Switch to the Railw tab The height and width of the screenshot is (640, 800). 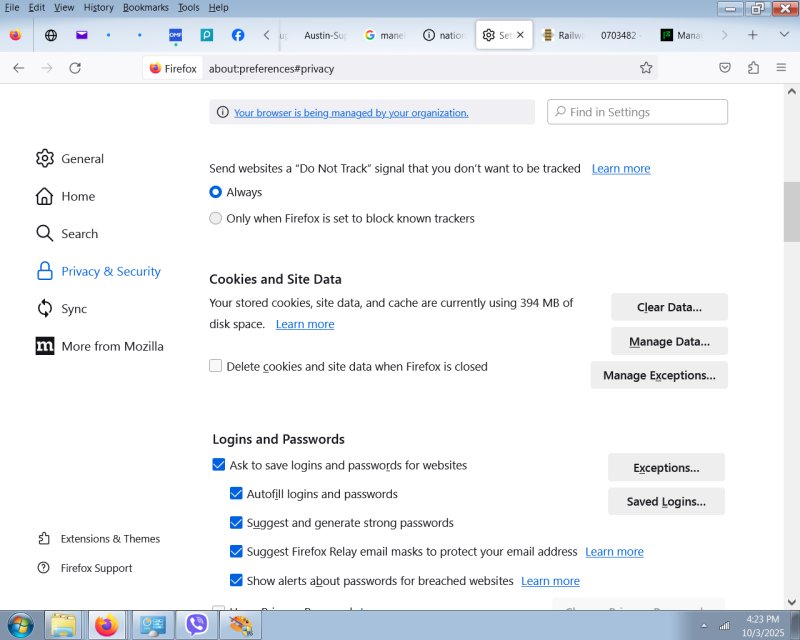[x=563, y=35]
